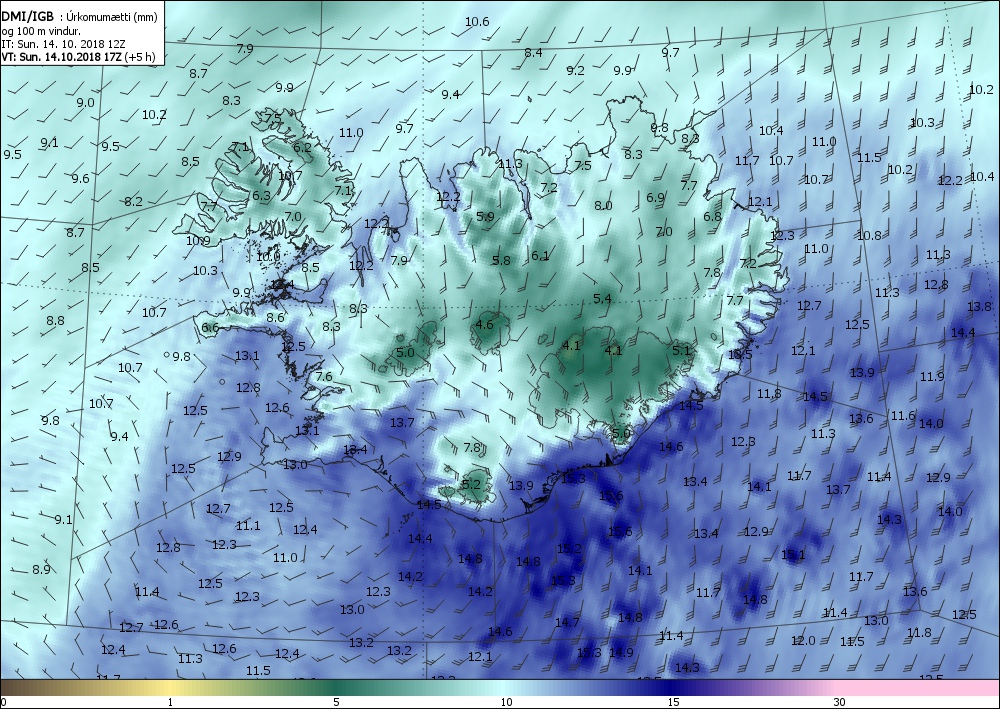The width and height of the screenshot is (1000, 709).
Task: Click the 6.8 value in northeast Iceland
Action: point(712,216)
